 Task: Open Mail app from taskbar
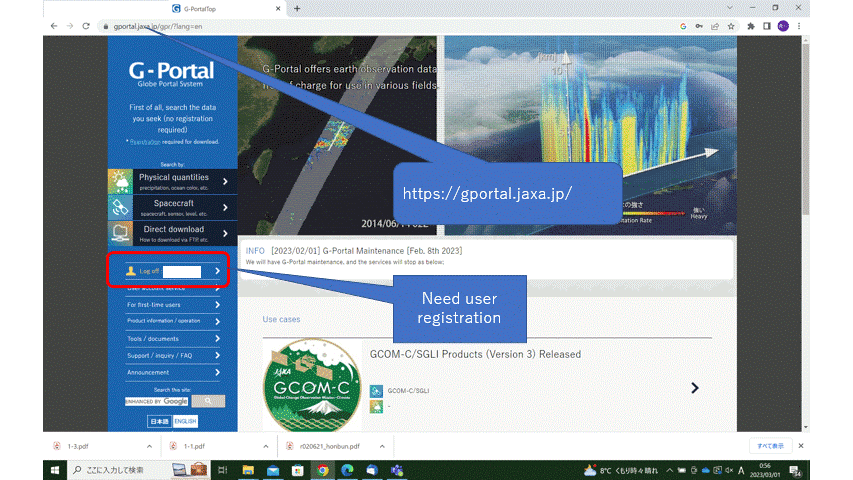tap(273, 470)
